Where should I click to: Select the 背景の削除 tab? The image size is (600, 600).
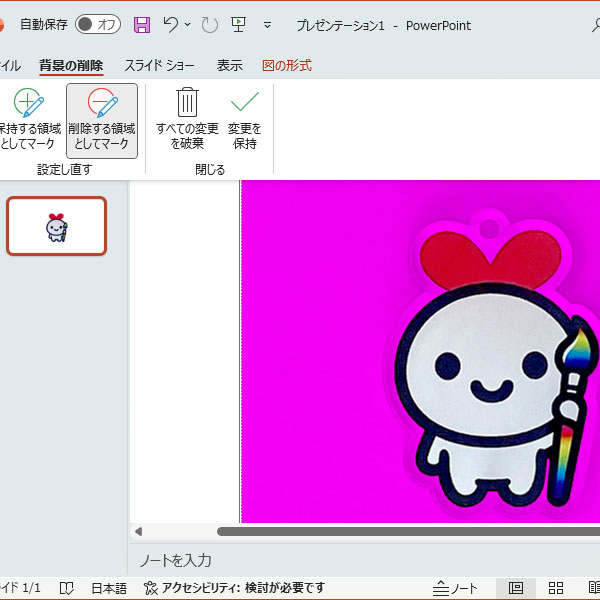click(71, 65)
